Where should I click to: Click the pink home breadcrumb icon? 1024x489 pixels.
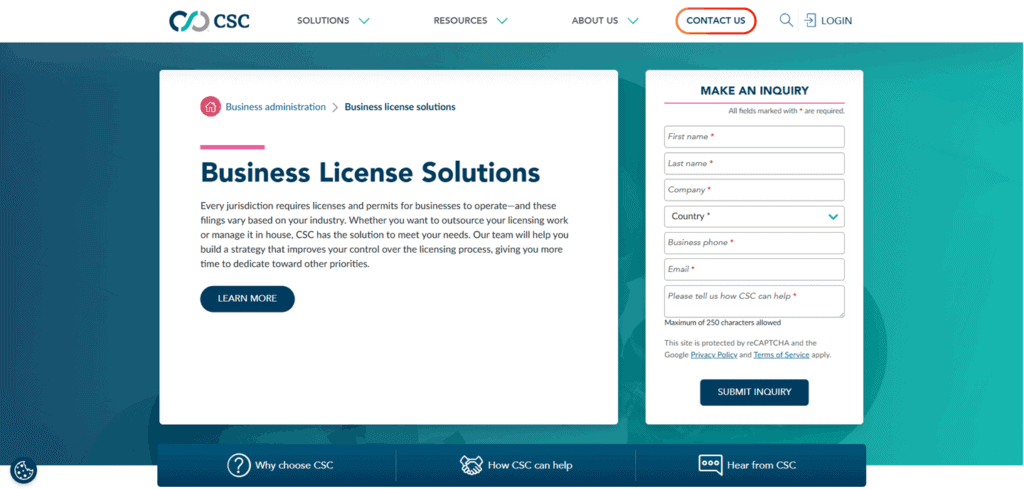pos(210,106)
